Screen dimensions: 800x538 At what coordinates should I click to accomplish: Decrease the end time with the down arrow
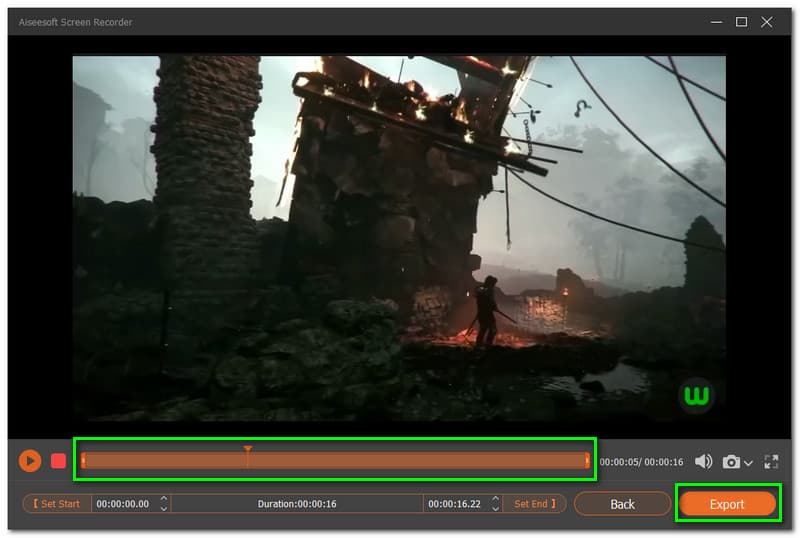[495, 508]
